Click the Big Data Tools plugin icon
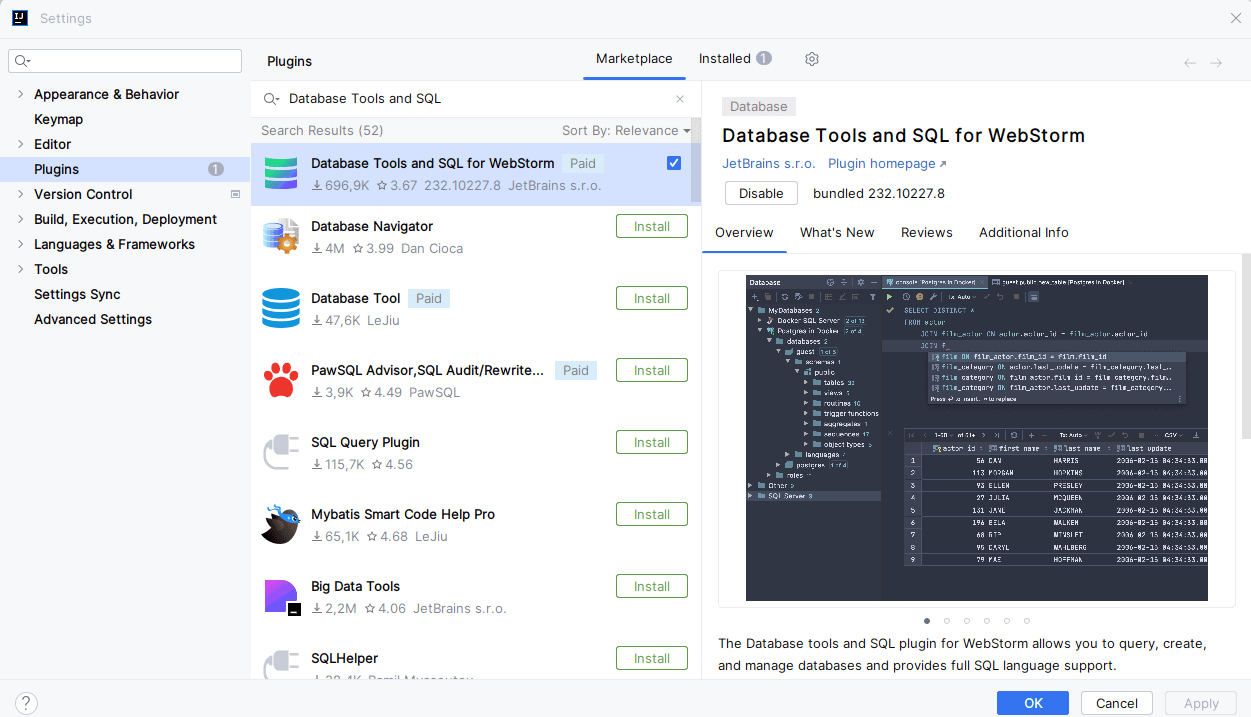 tap(281, 596)
